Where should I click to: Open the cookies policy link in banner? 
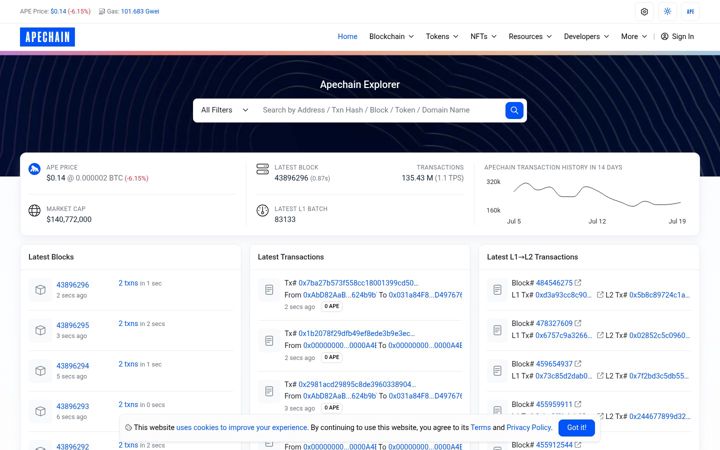(242, 428)
